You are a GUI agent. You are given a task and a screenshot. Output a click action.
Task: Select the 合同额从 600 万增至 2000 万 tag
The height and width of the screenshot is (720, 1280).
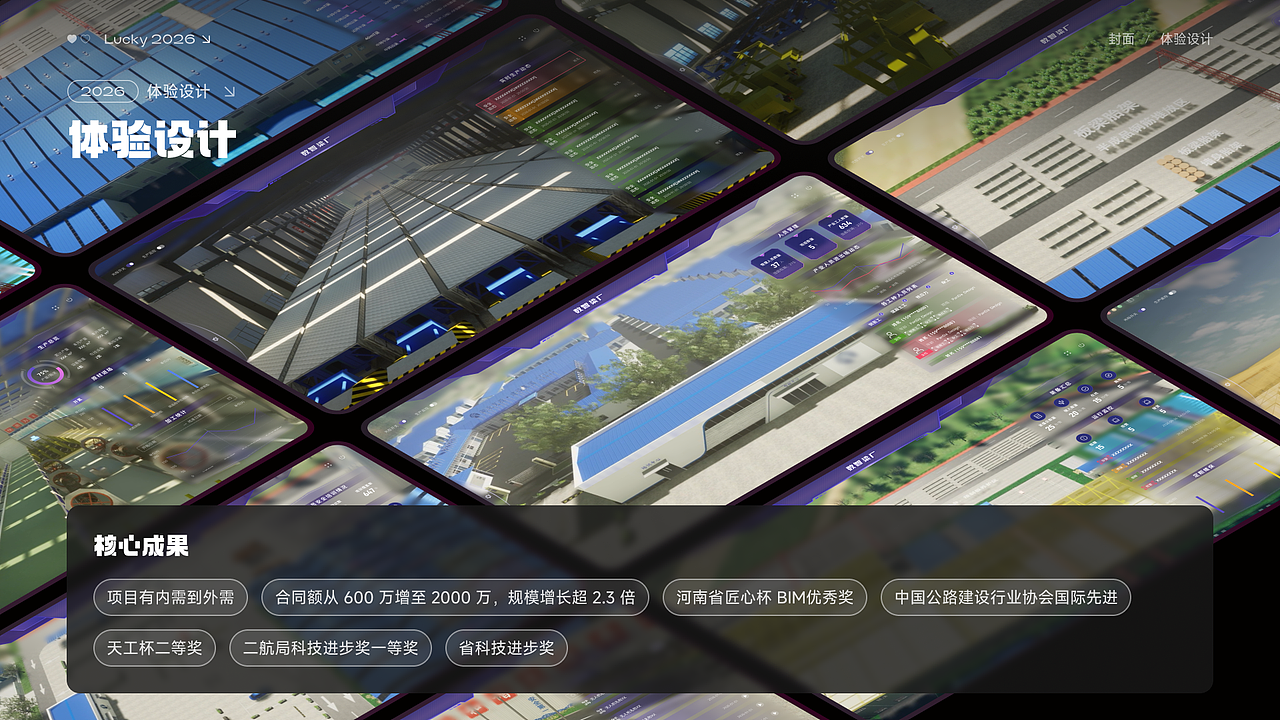[455, 598]
